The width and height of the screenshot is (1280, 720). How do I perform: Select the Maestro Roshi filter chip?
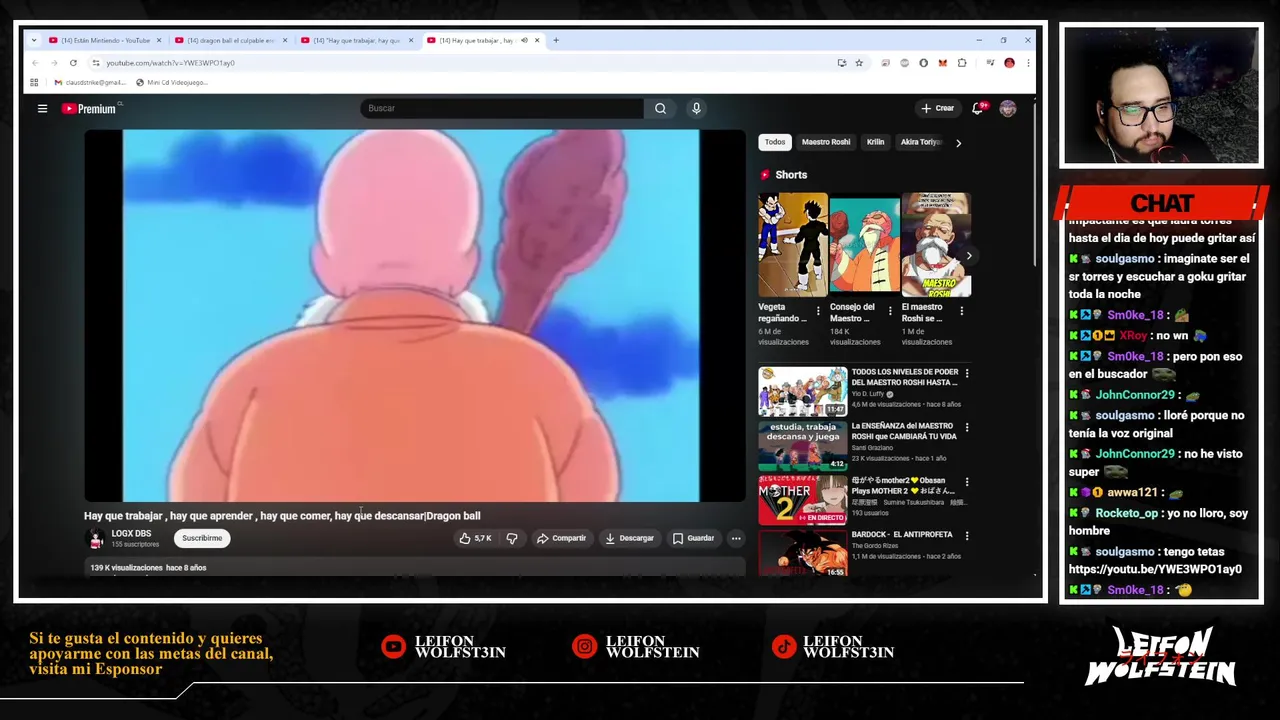(826, 142)
